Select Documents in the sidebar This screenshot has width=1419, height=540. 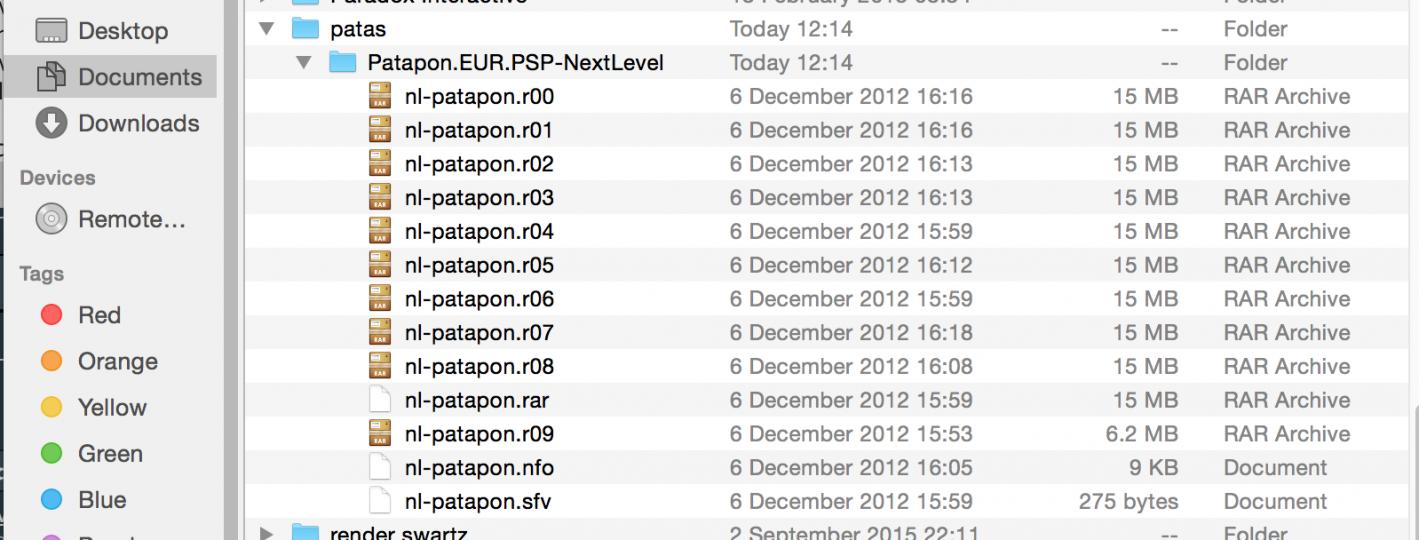[x=110, y=77]
